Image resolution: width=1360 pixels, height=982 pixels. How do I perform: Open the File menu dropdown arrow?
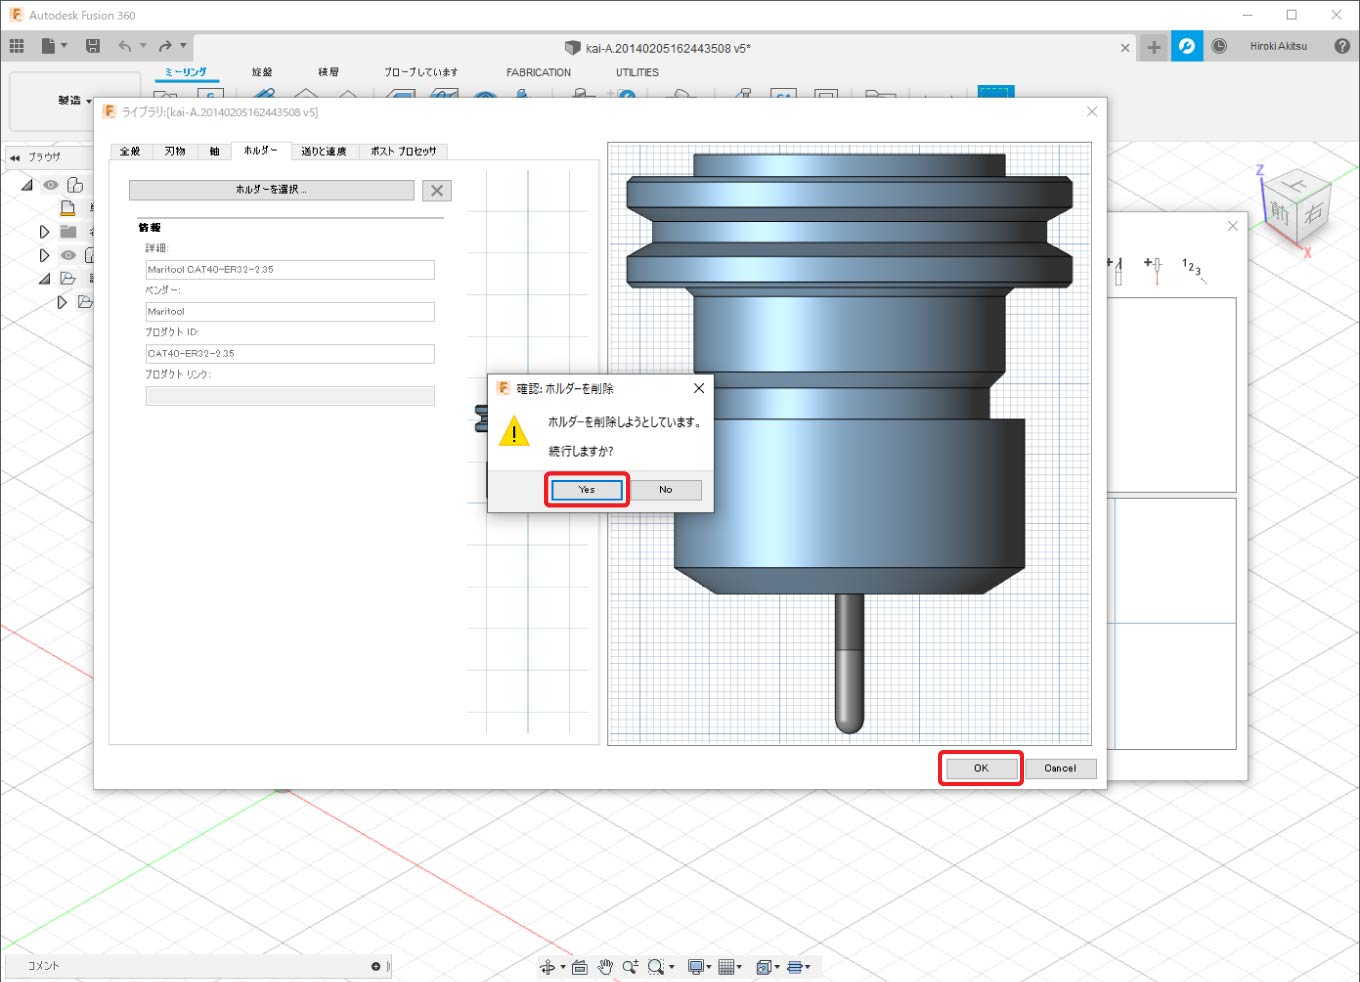(64, 46)
